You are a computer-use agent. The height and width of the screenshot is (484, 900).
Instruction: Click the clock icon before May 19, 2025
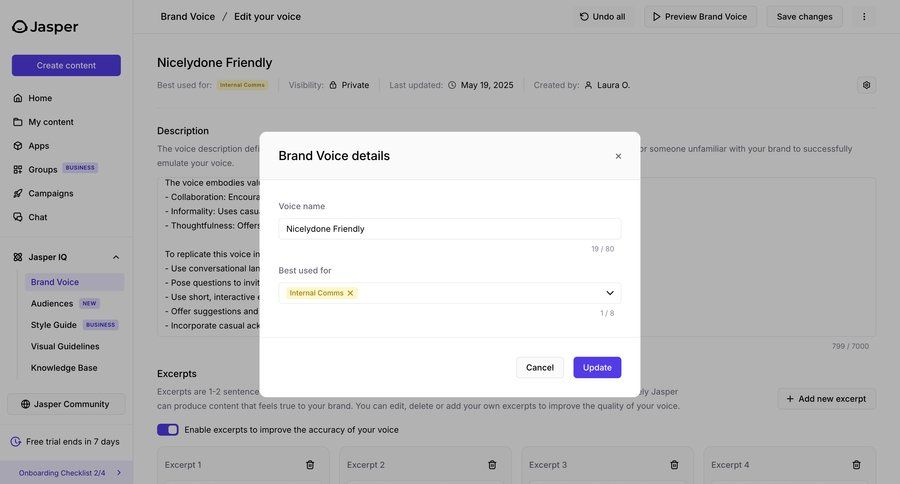pyautogui.click(x=452, y=85)
